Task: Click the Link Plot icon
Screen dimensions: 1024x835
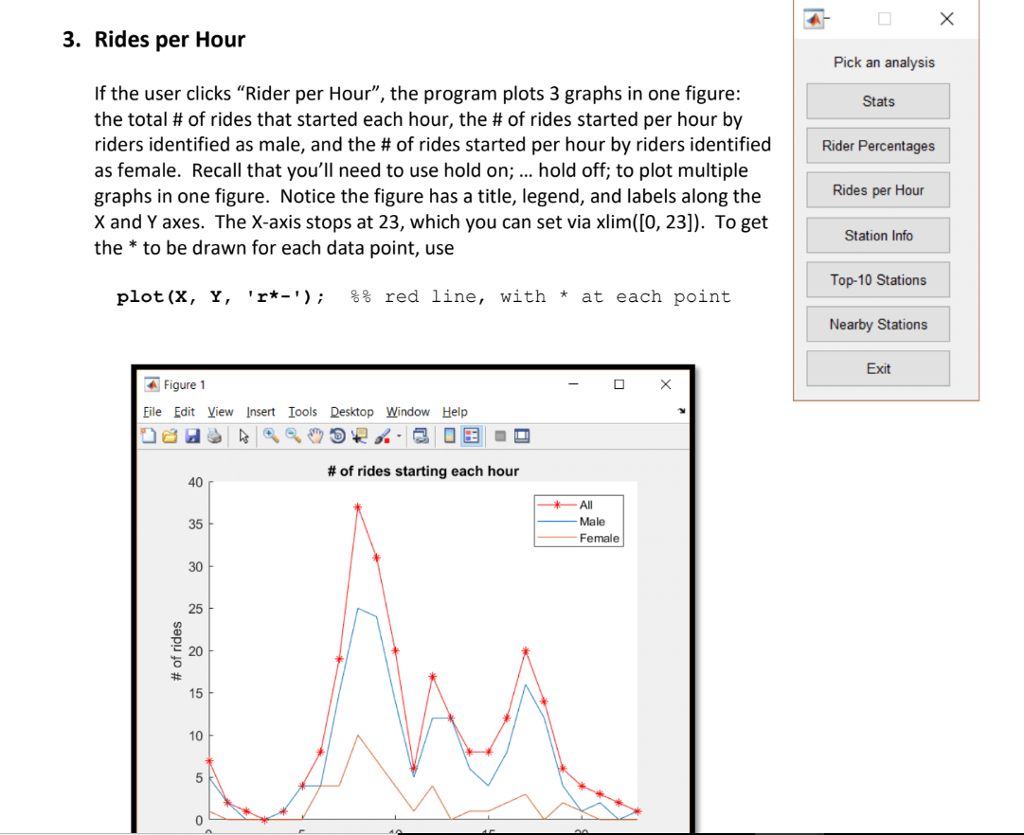Action: (423, 436)
